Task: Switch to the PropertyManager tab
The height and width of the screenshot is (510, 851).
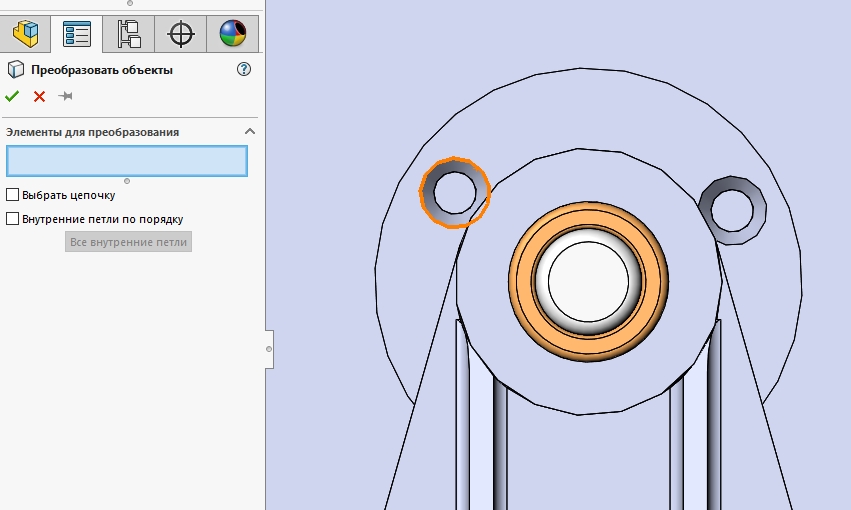Action: (76, 34)
